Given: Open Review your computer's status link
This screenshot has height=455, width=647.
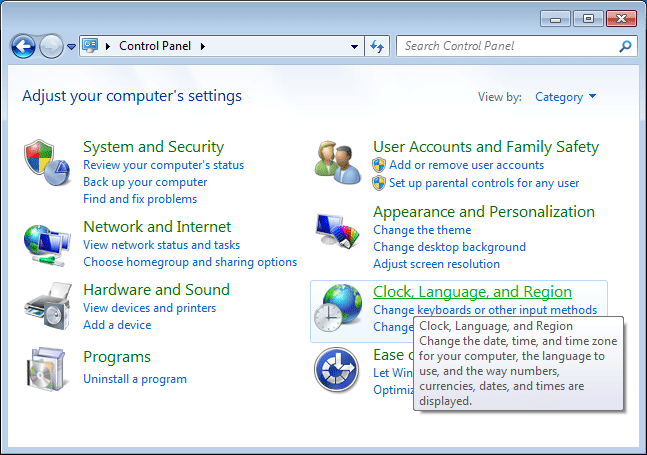Looking at the screenshot, I should 163,165.
